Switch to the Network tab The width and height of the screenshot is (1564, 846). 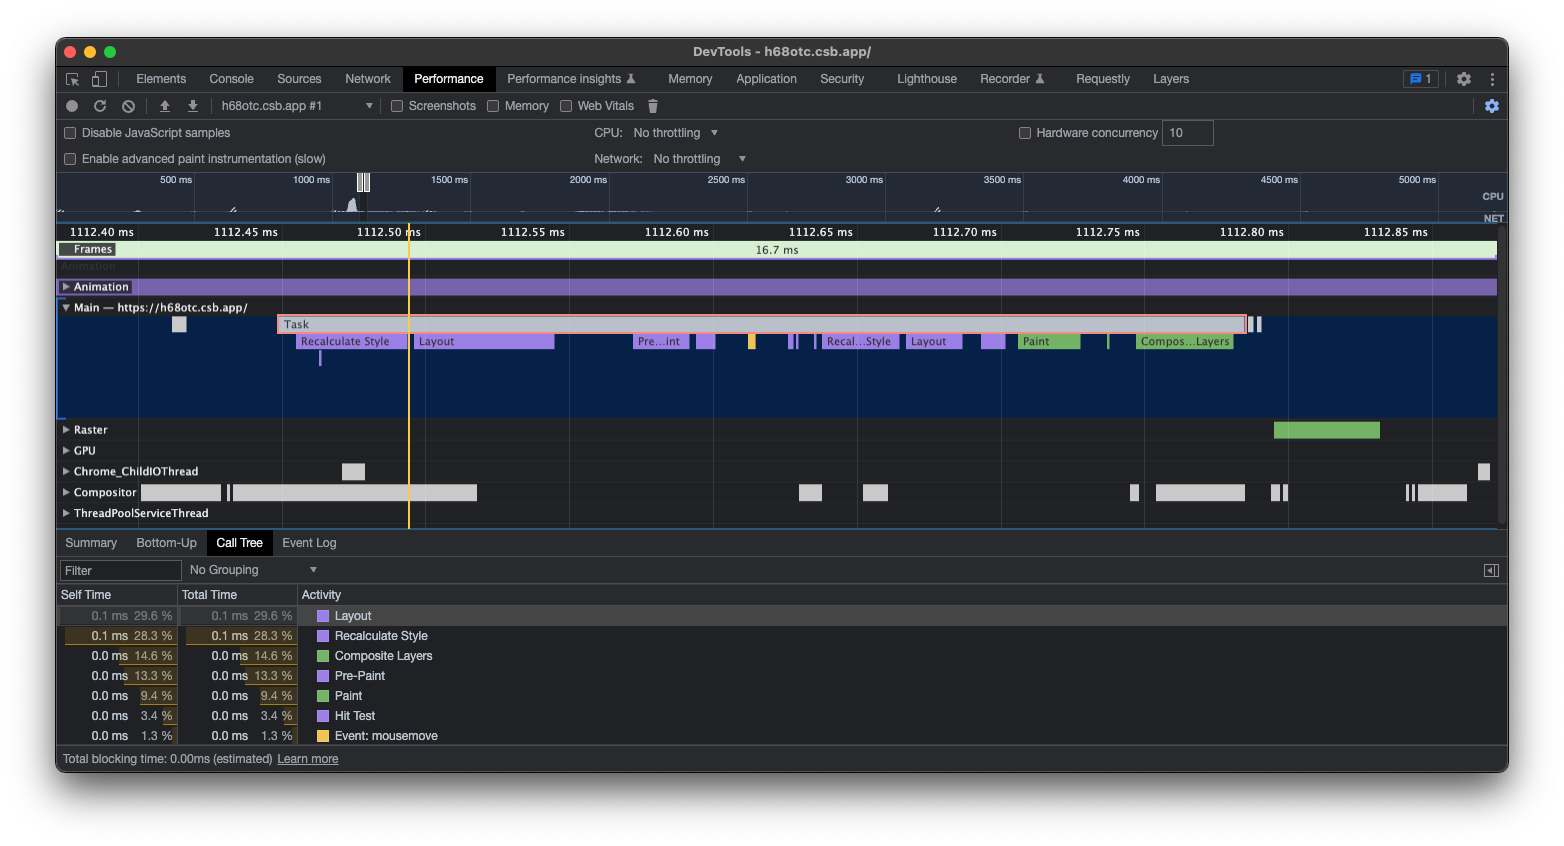368,79
